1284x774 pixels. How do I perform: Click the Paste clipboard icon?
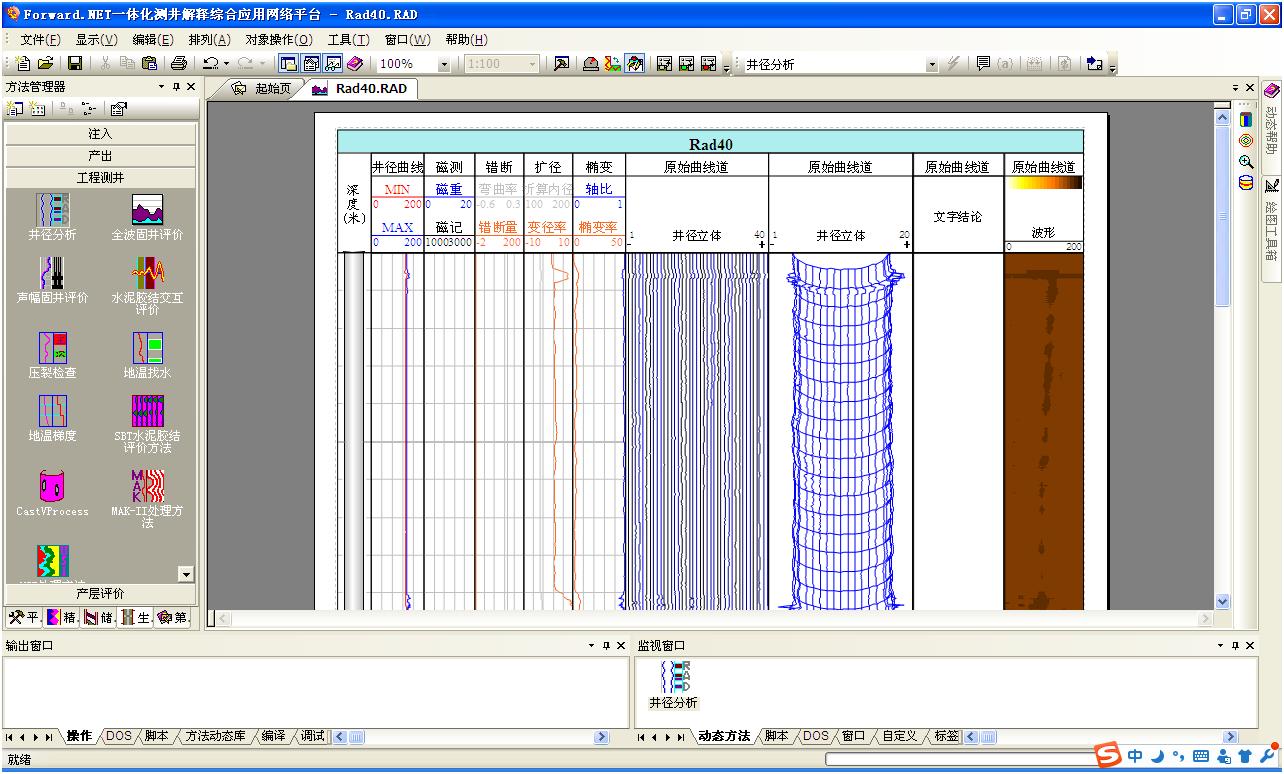[149, 64]
